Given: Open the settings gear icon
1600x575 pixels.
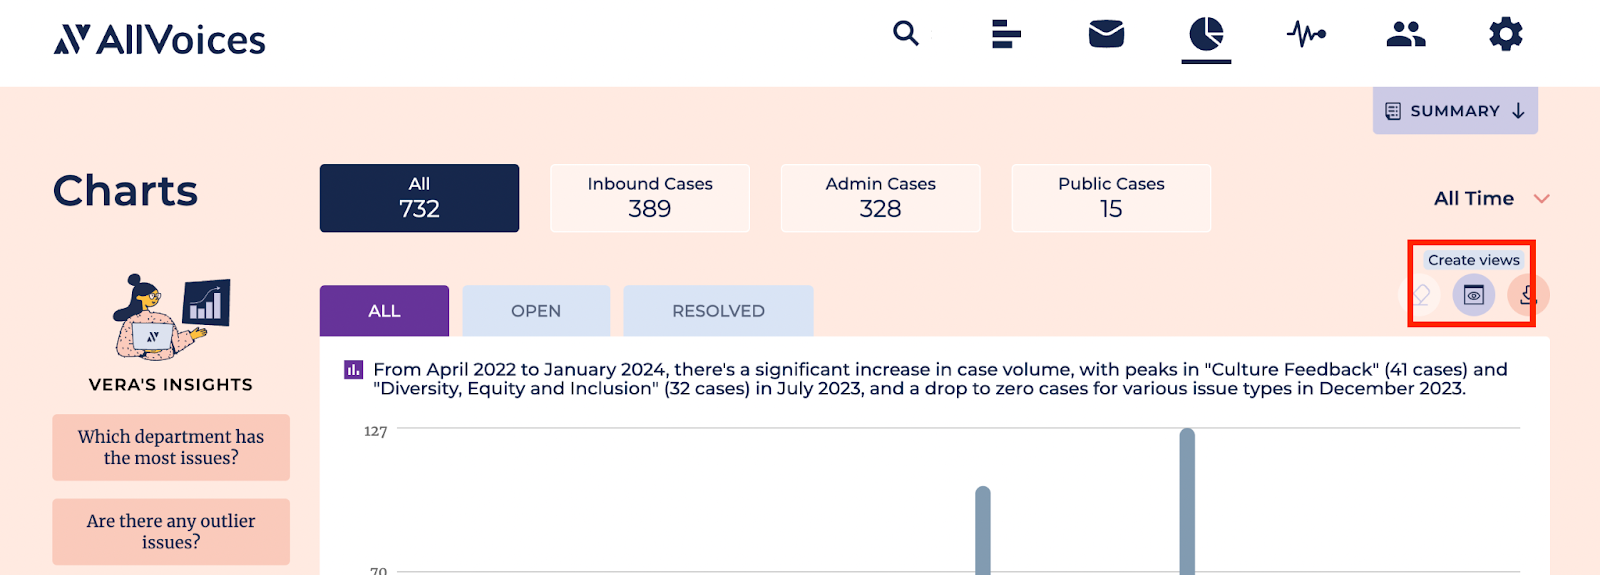Looking at the screenshot, I should pos(1506,34).
